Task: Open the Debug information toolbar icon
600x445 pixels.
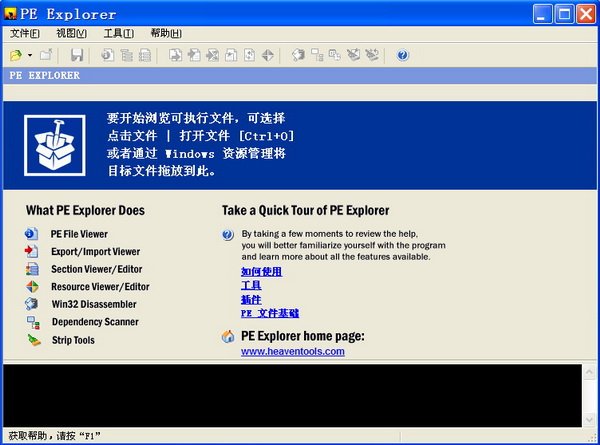Action: (x=231, y=55)
